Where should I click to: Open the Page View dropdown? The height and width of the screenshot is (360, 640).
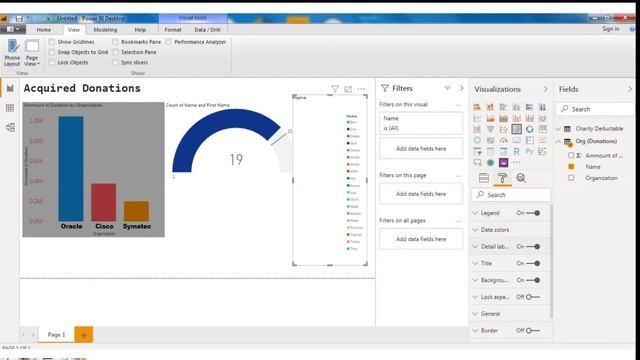click(x=32, y=53)
